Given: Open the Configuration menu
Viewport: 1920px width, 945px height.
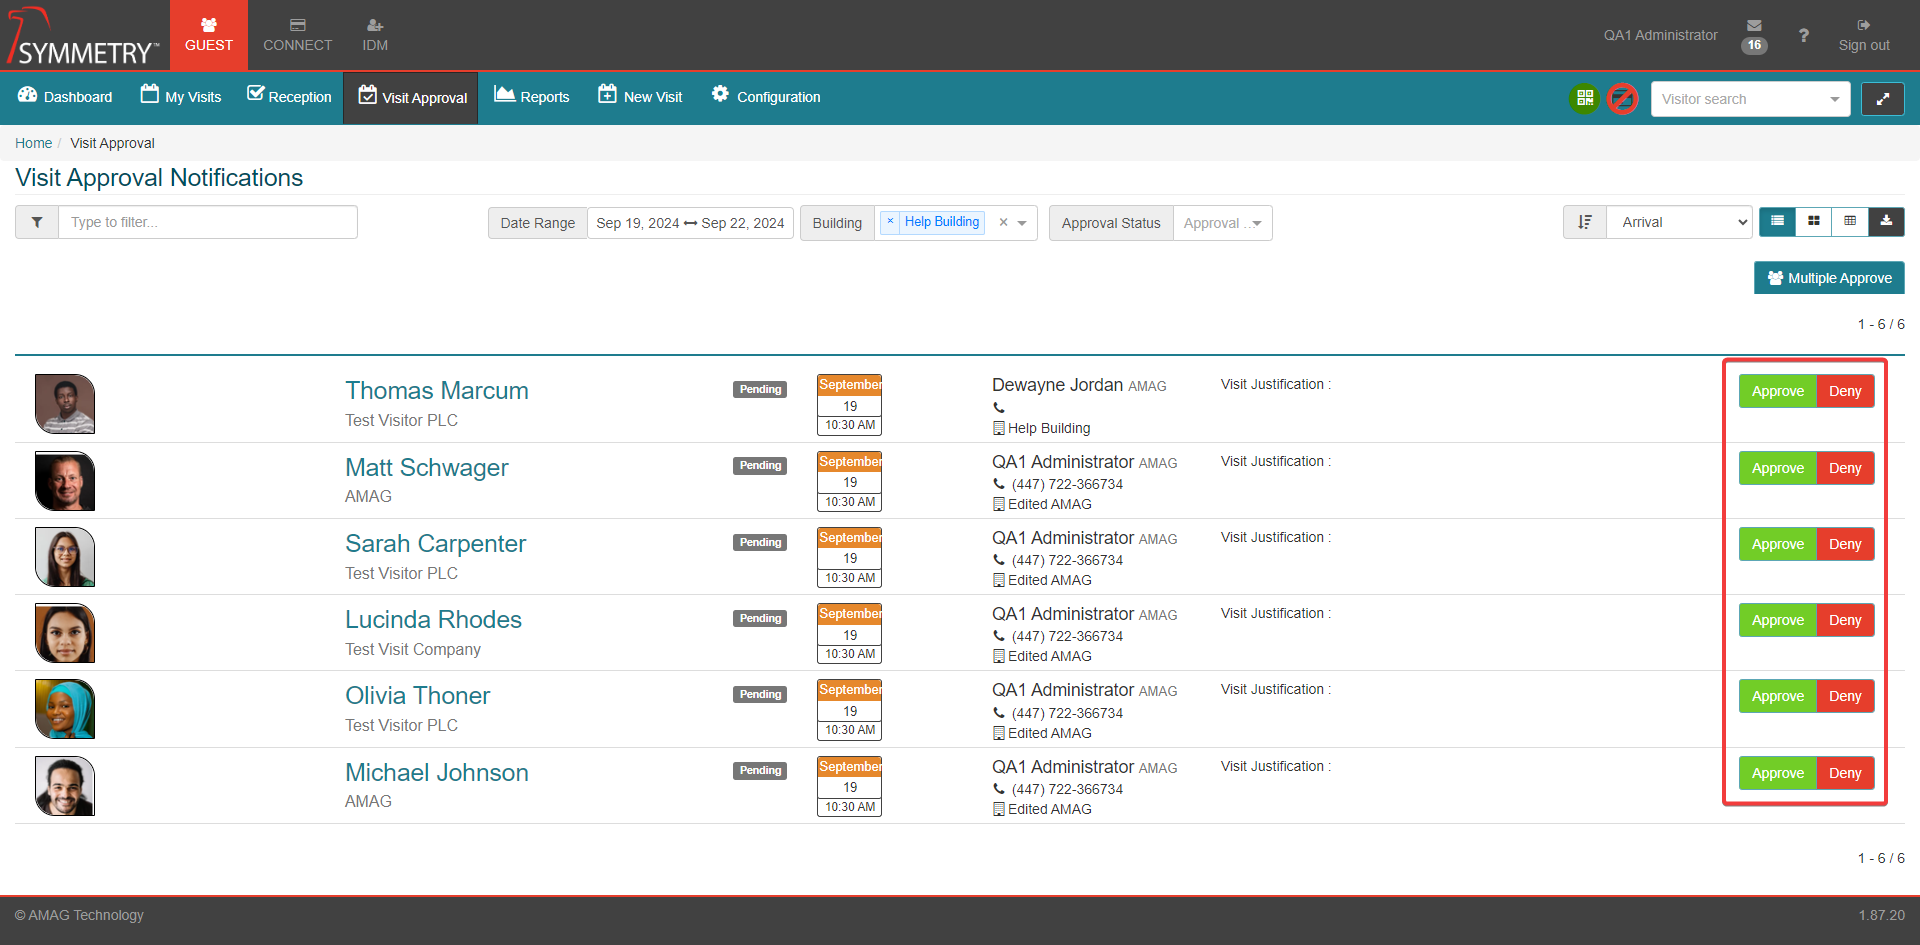Looking at the screenshot, I should 766,97.
